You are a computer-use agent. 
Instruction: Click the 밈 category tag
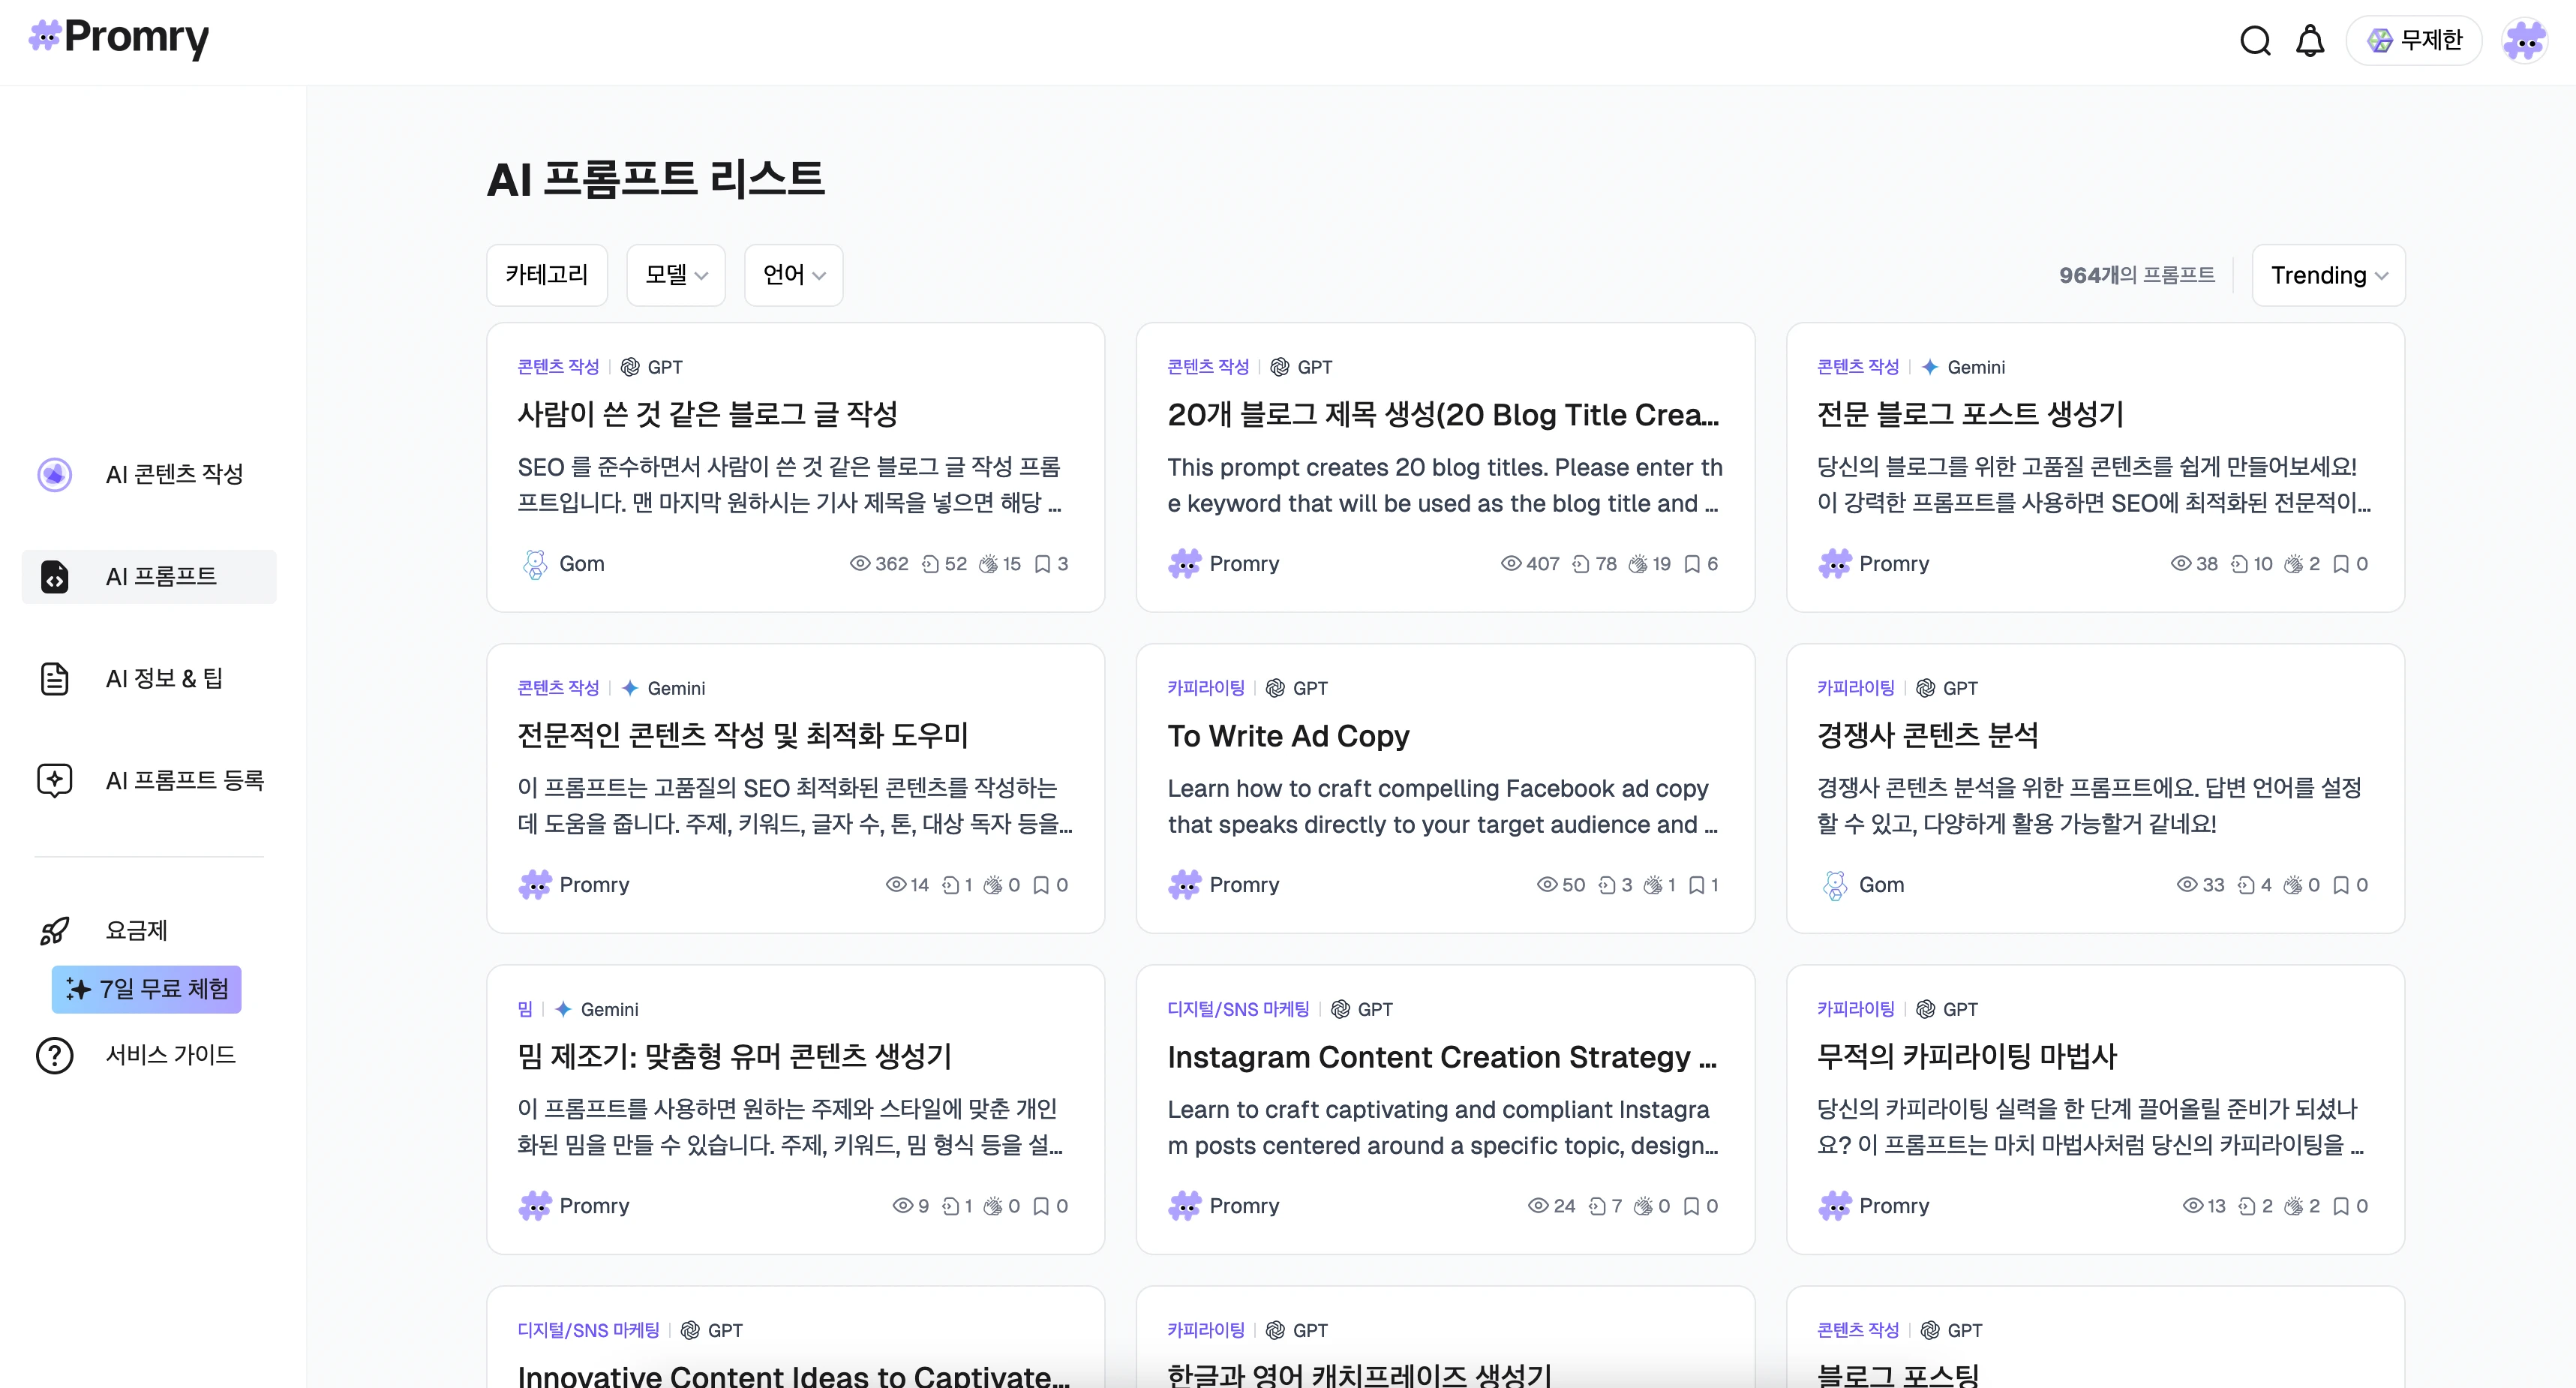pos(525,1009)
